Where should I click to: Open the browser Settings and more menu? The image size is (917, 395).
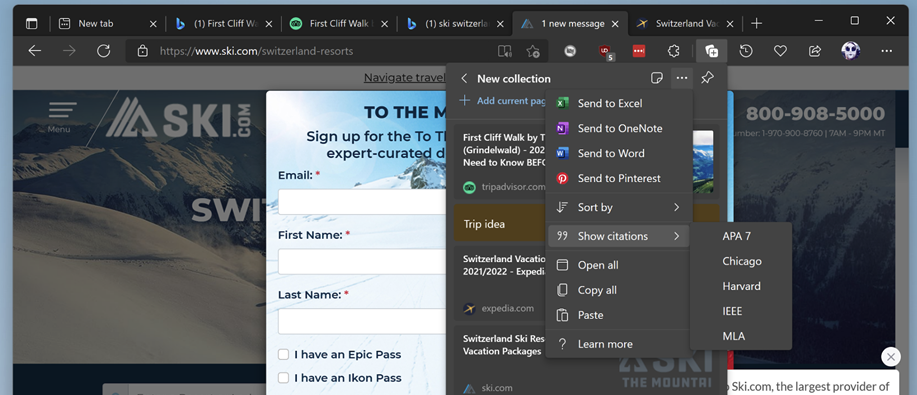[887, 51]
